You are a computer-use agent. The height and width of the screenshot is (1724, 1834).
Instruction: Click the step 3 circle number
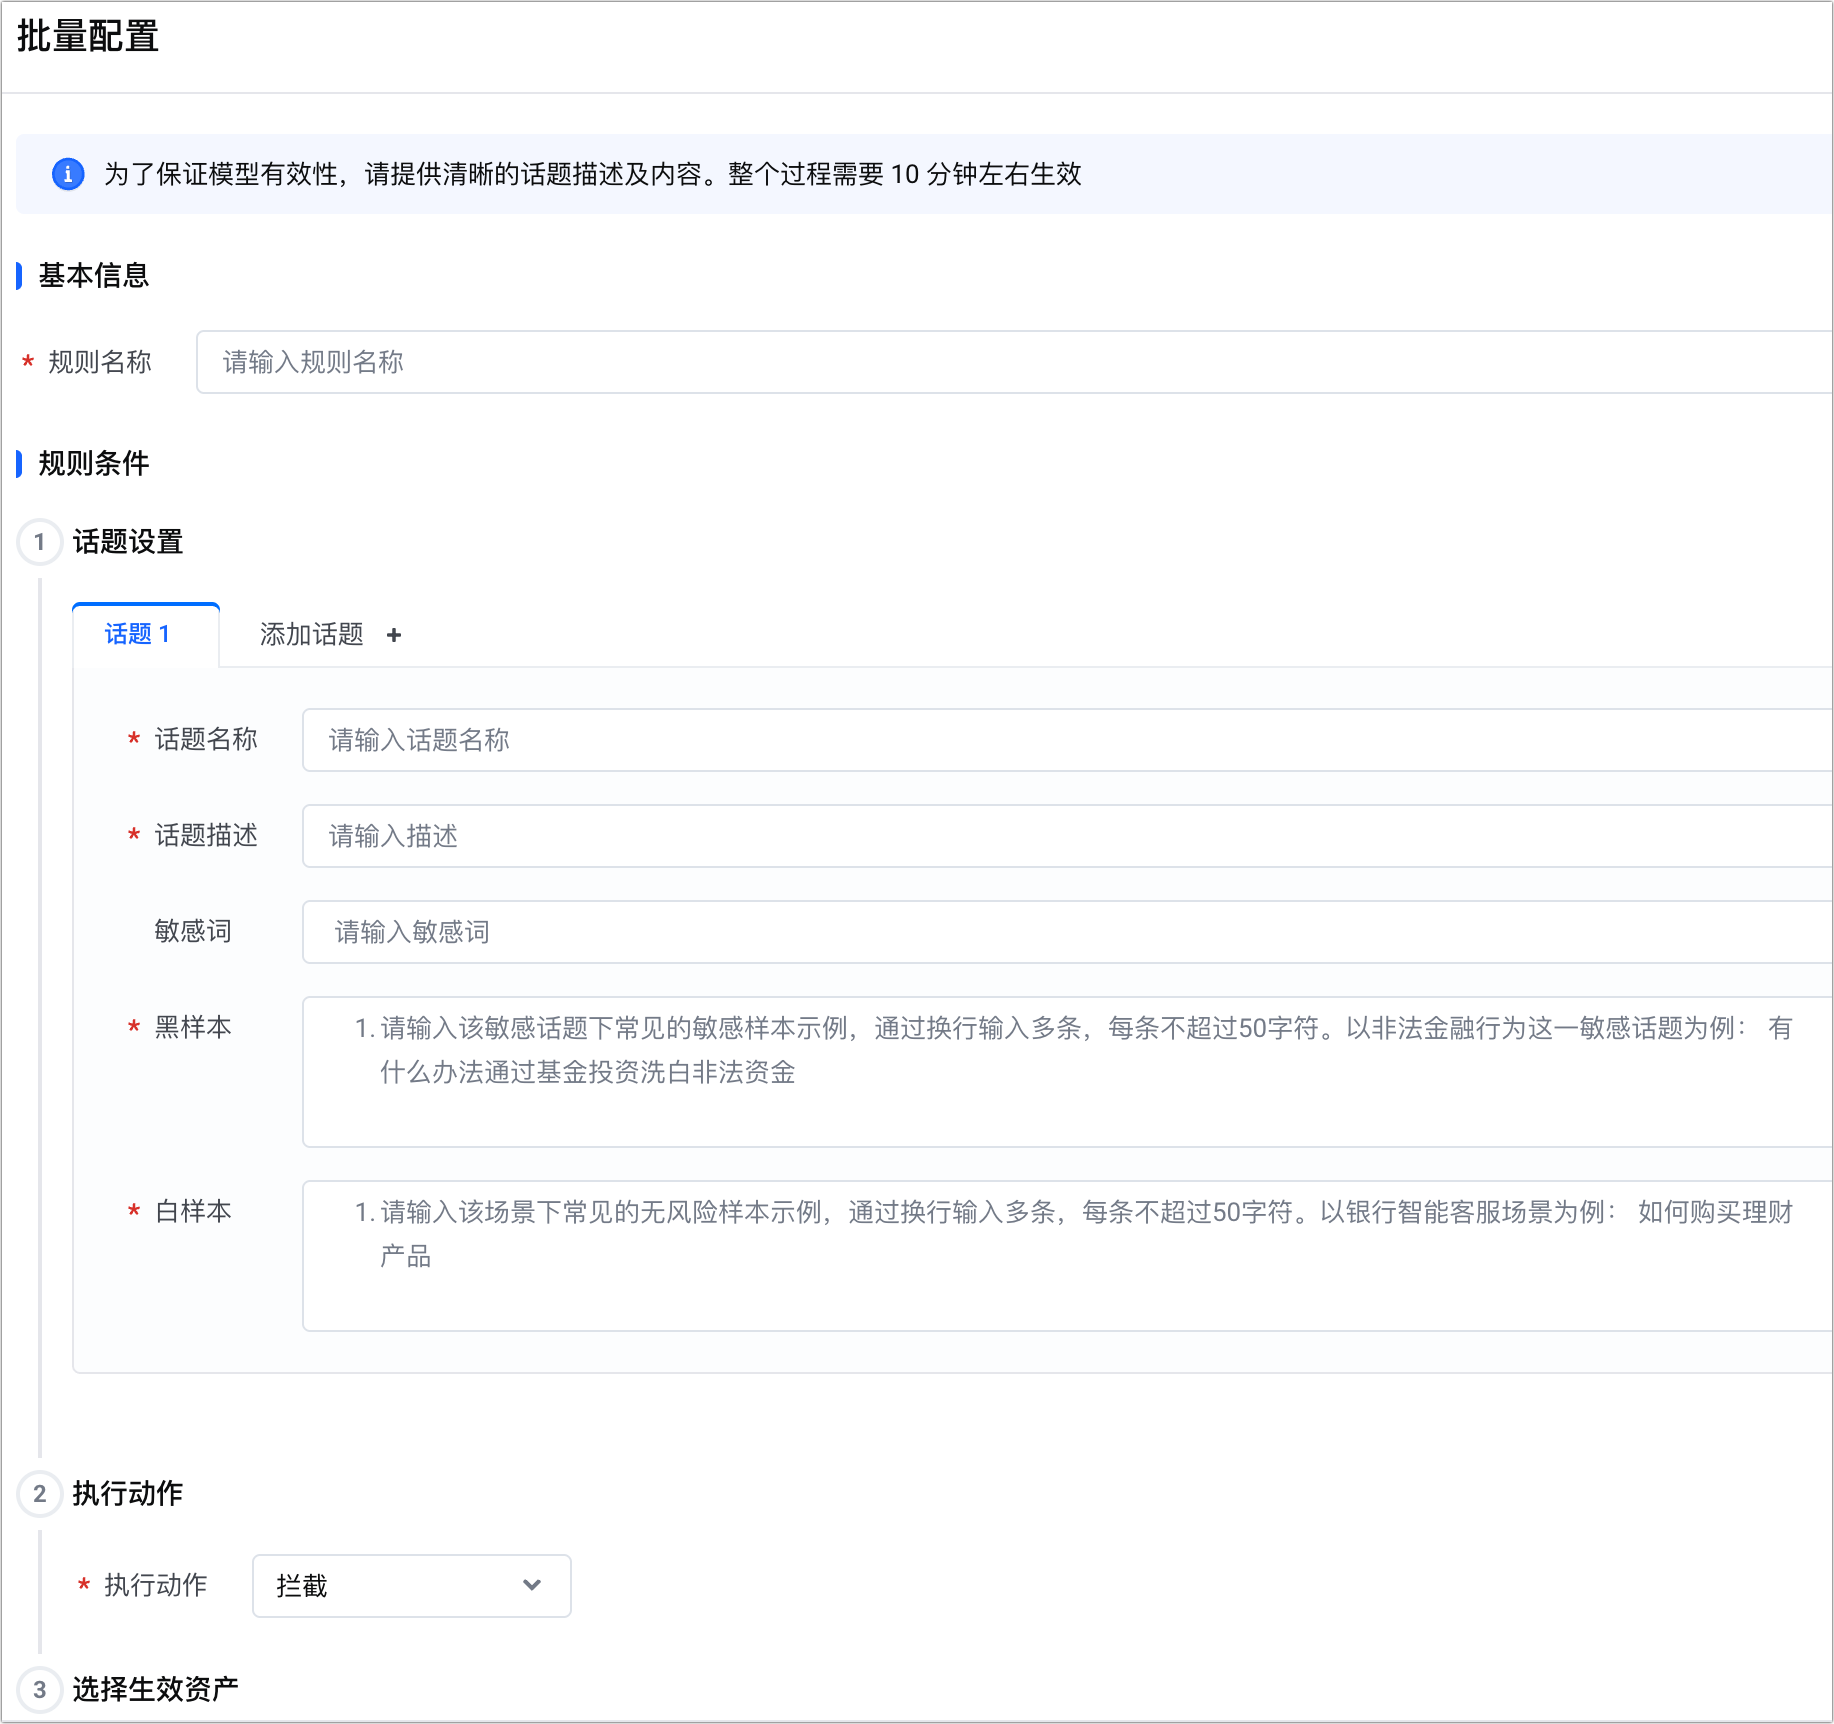[x=40, y=1690]
